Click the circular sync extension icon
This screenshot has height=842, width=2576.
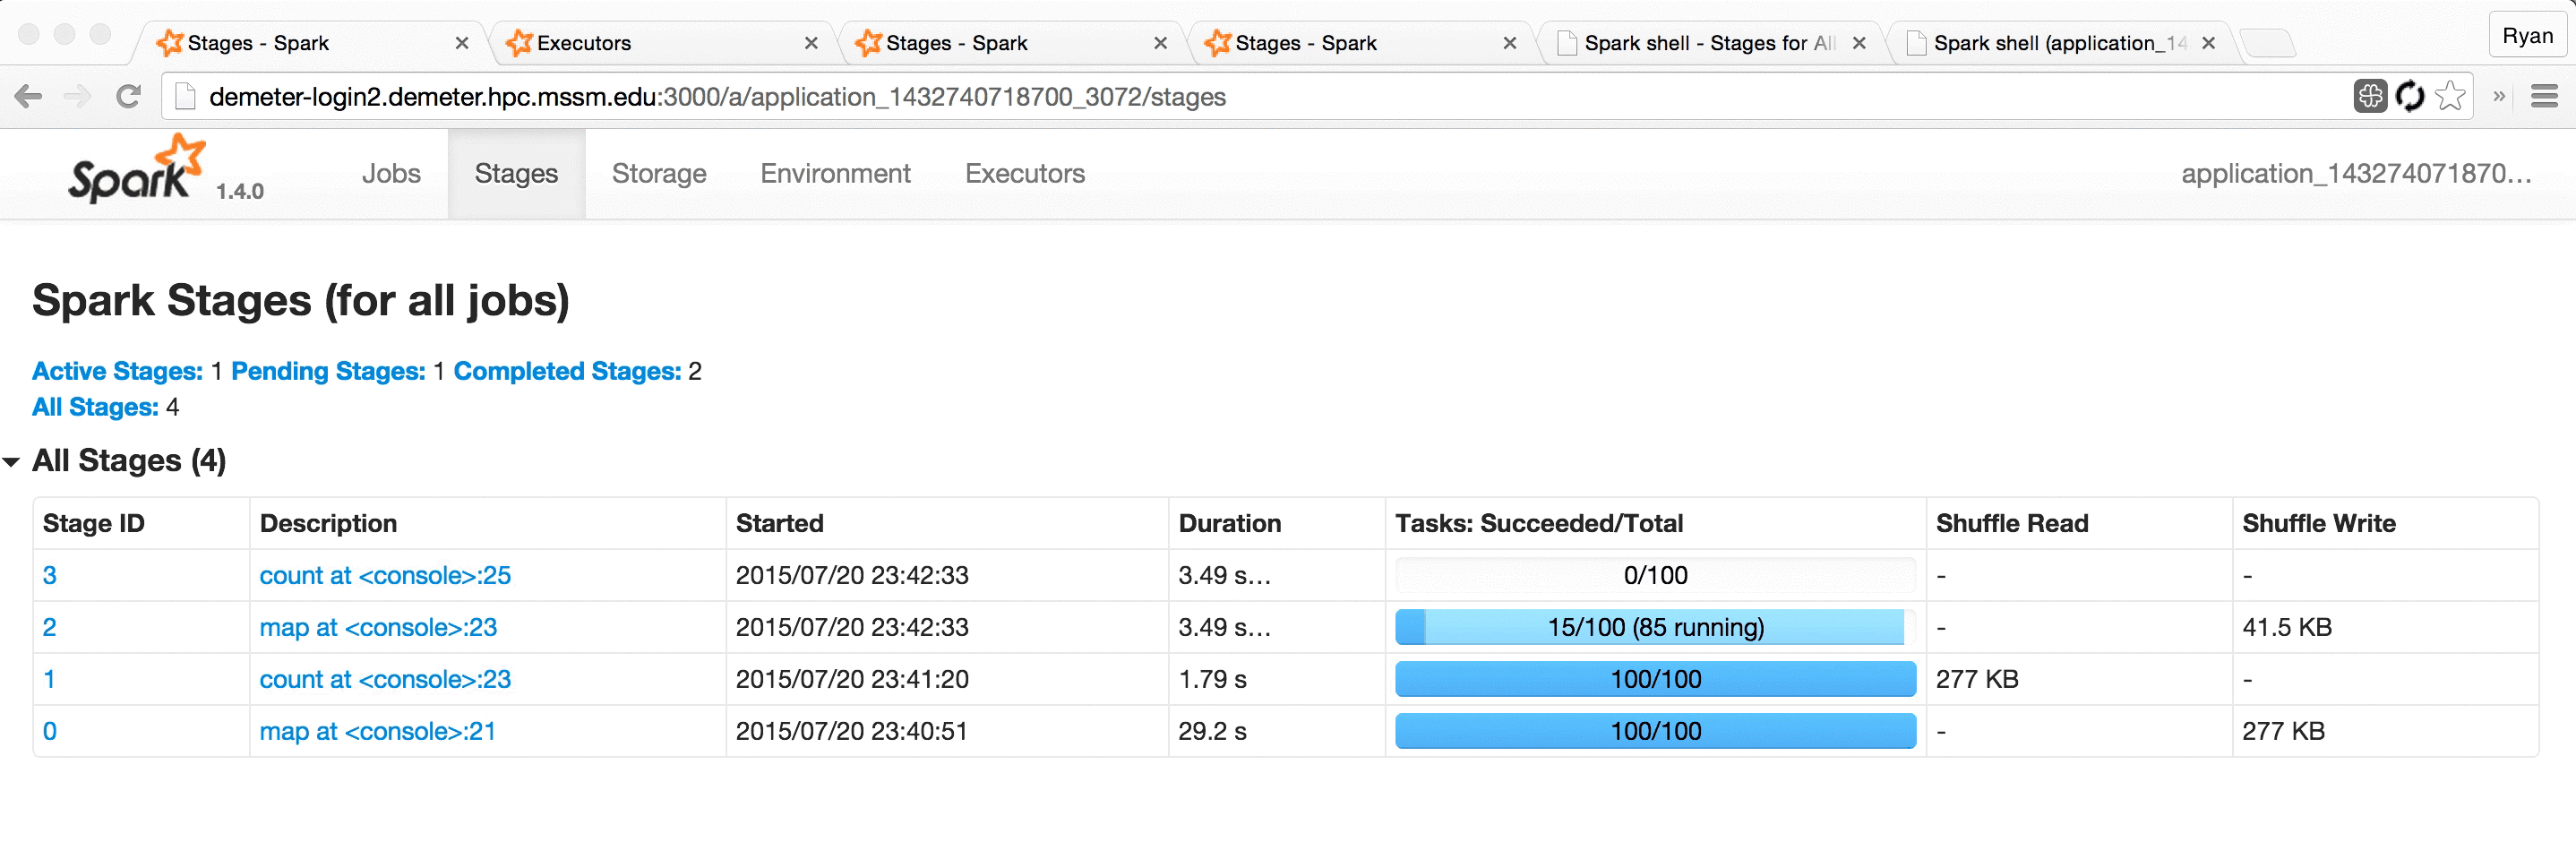(x=2411, y=96)
